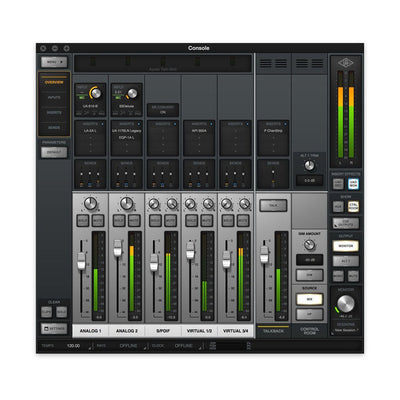Image resolution: width=400 pixels, height=400 pixels.
Task: Solo the Analog 1 channel
Action: 83,221
